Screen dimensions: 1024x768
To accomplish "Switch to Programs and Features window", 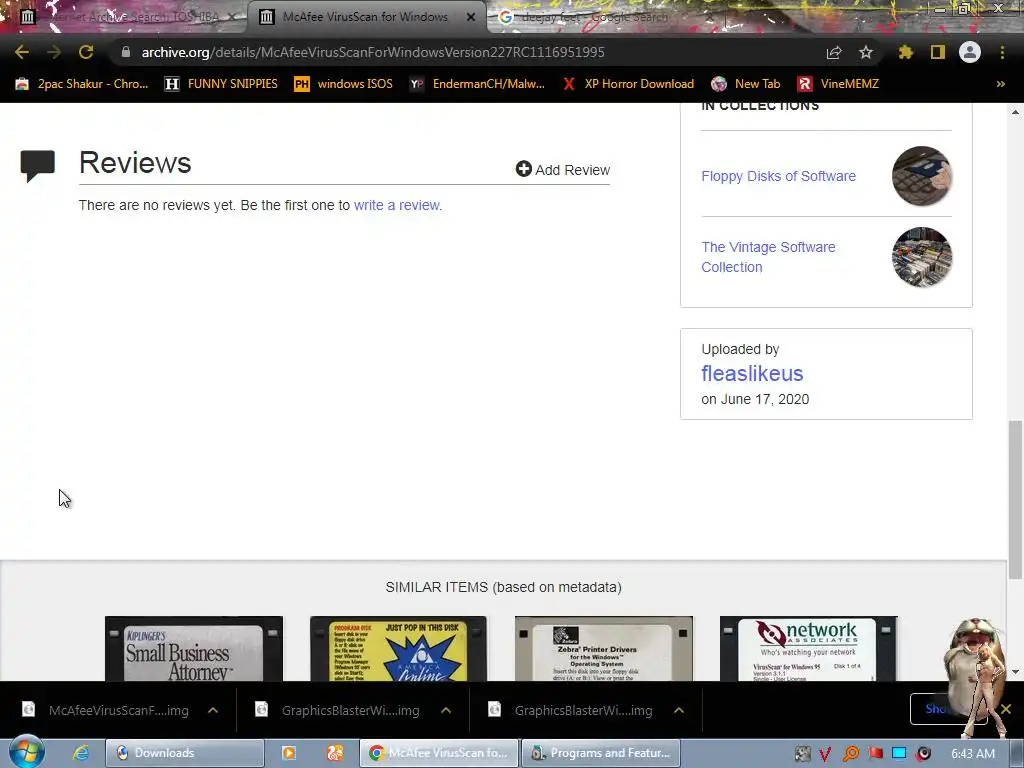I will pos(601,753).
